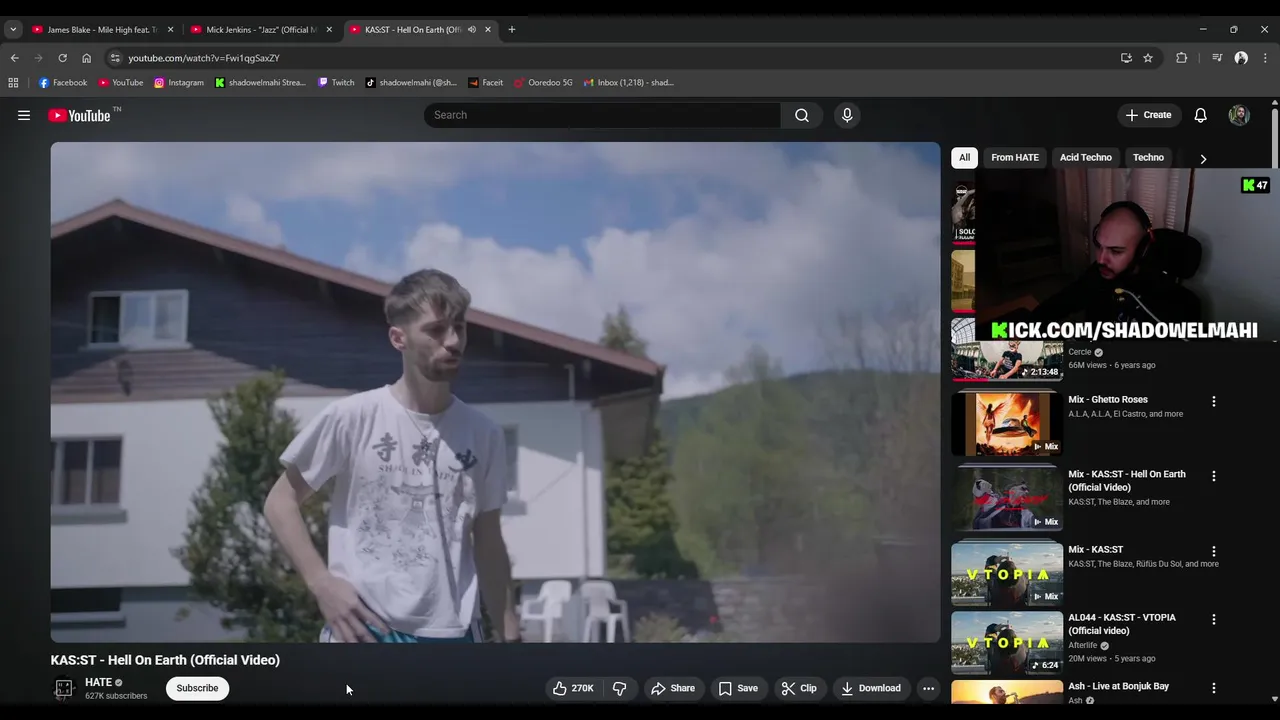The height and width of the screenshot is (720, 1280).
Task: Select the All filter chip
Action: 964,157
